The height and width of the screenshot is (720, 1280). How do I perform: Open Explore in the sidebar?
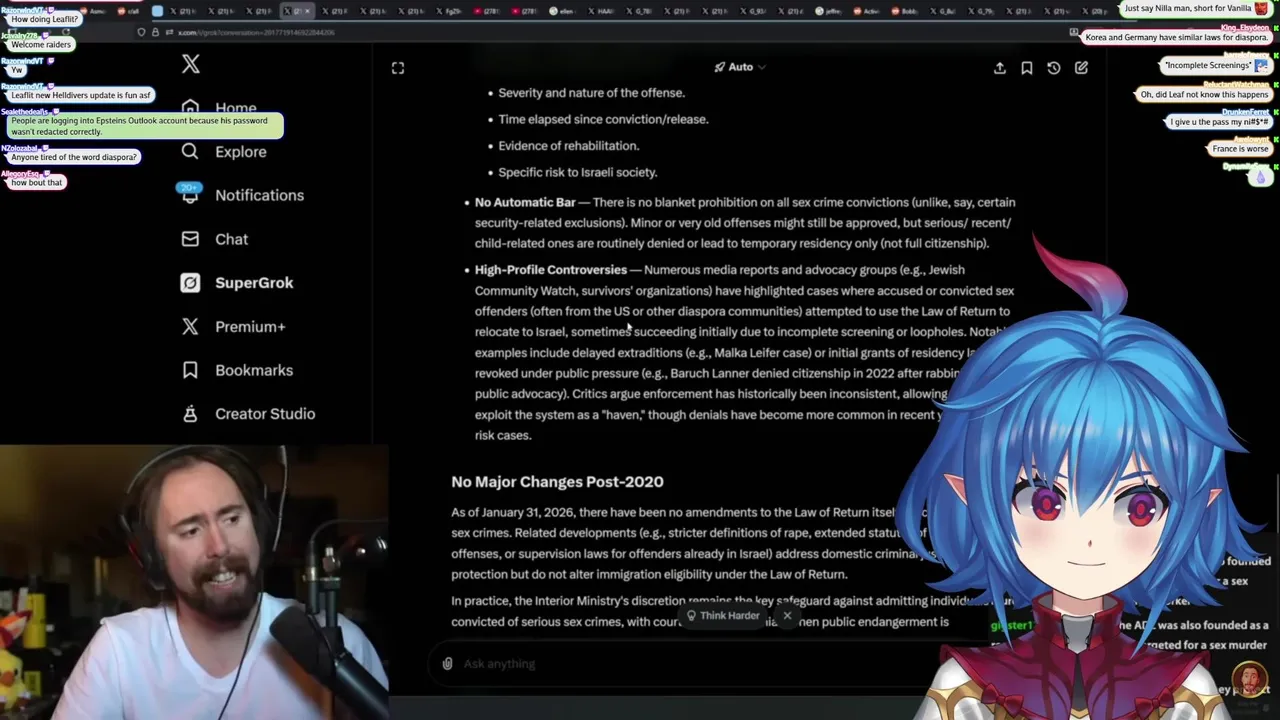[241, 152]
